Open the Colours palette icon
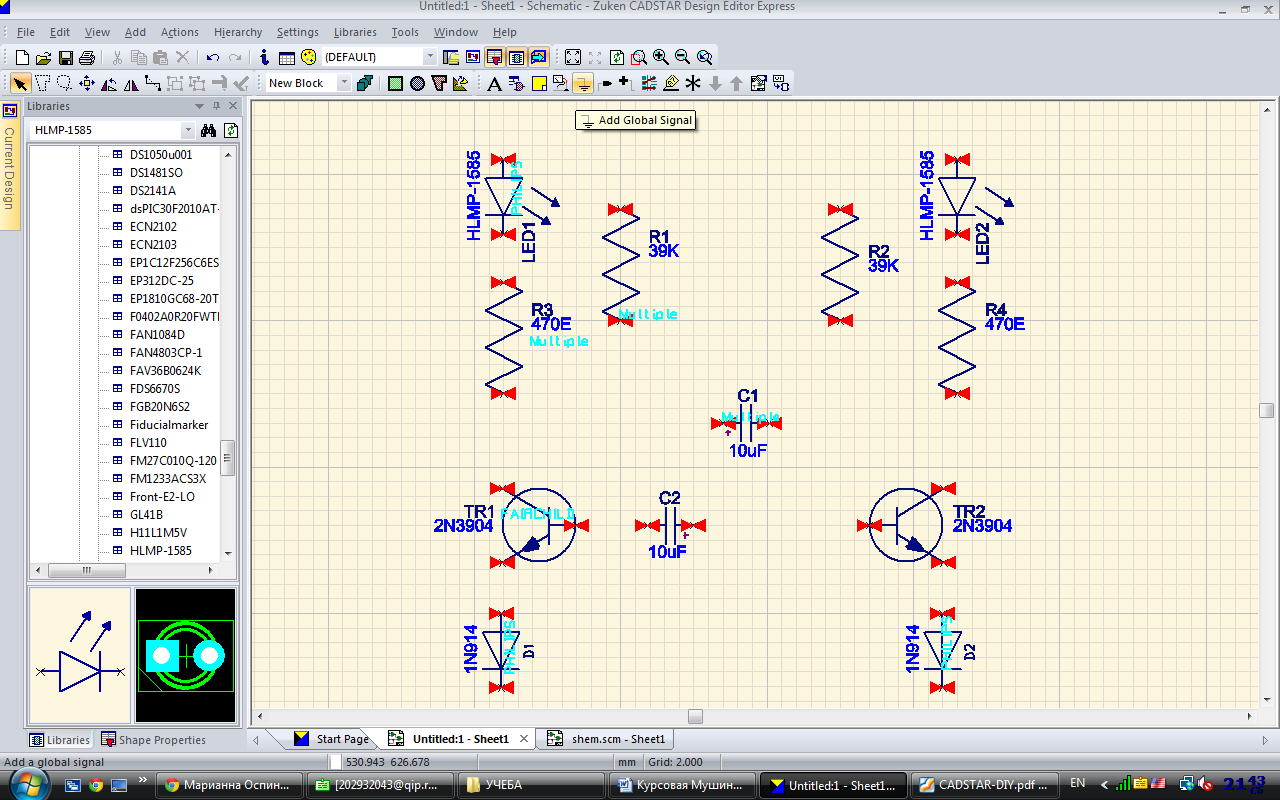Viewport: 1280px width, 800px height. click(308, 58)
